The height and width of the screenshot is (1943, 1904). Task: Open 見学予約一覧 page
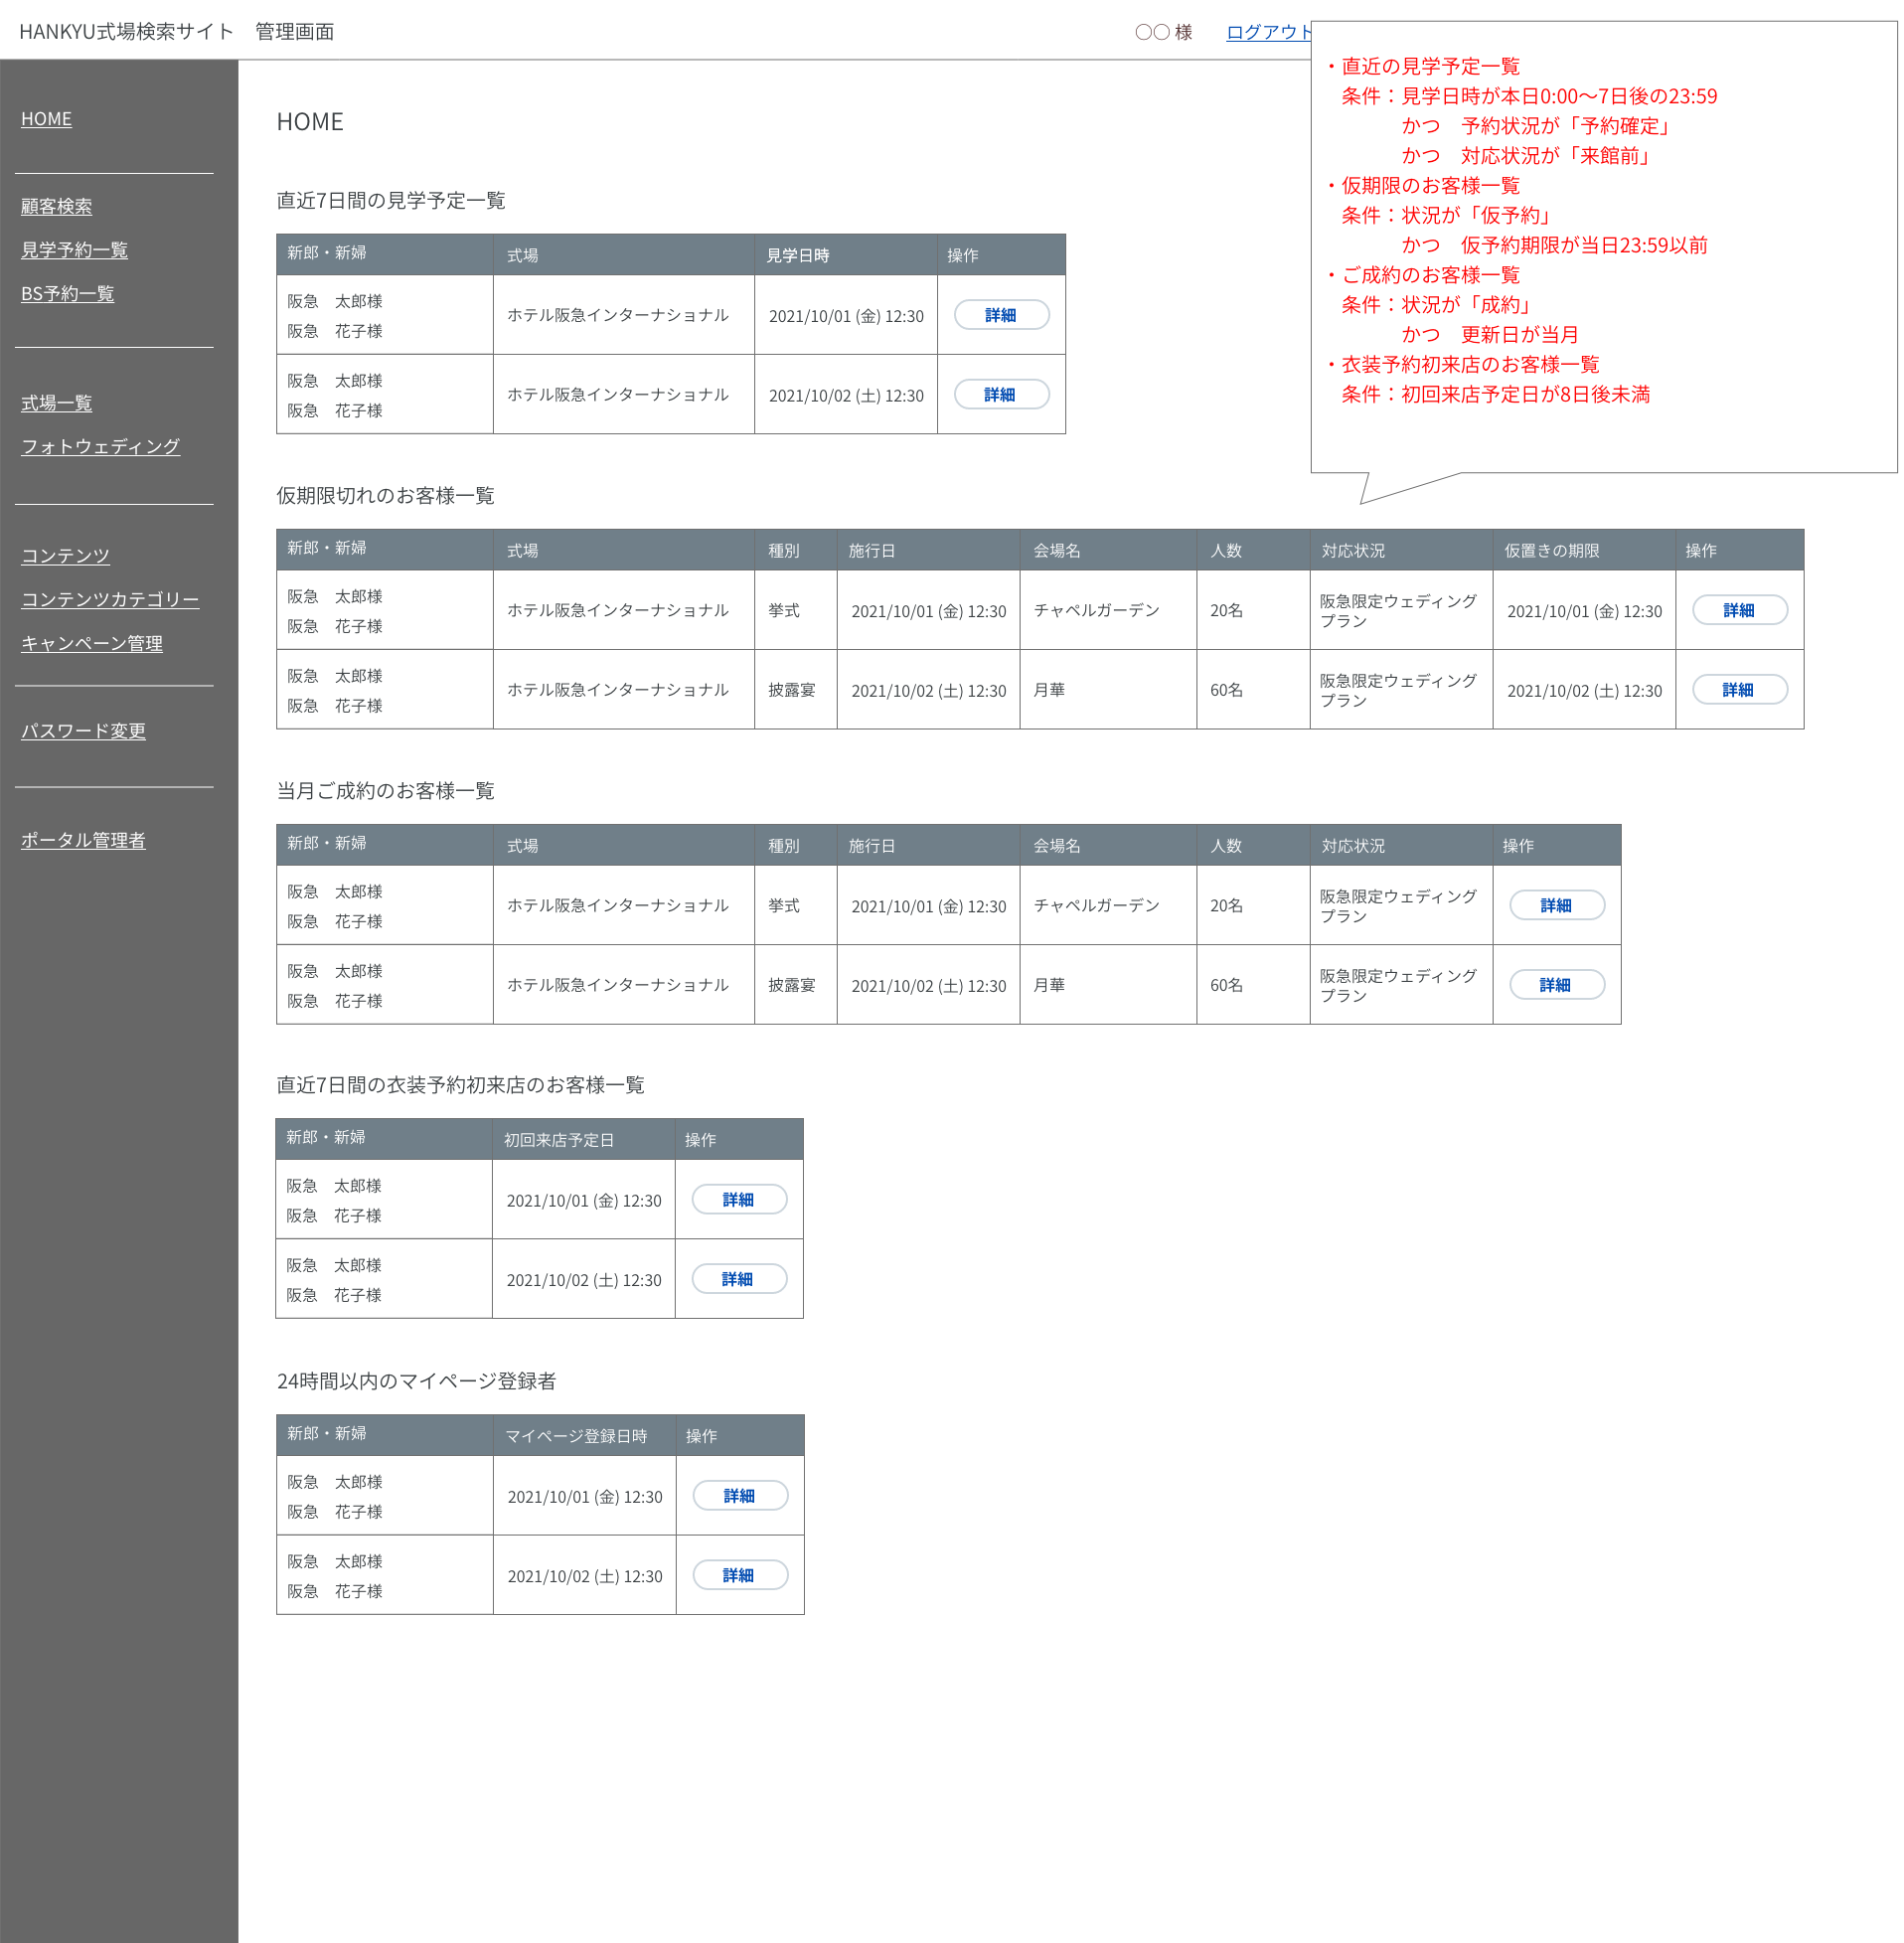click(74, 250)
